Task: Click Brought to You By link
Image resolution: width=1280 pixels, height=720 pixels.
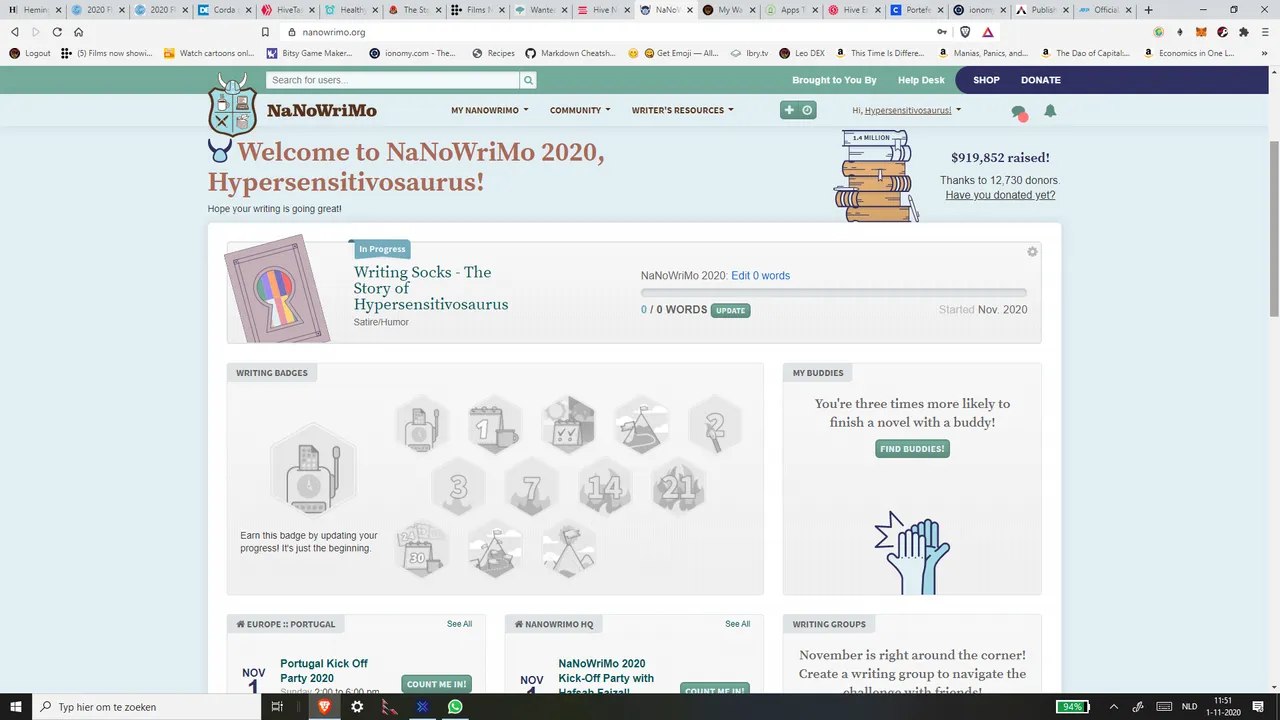Action: point(834,80)
